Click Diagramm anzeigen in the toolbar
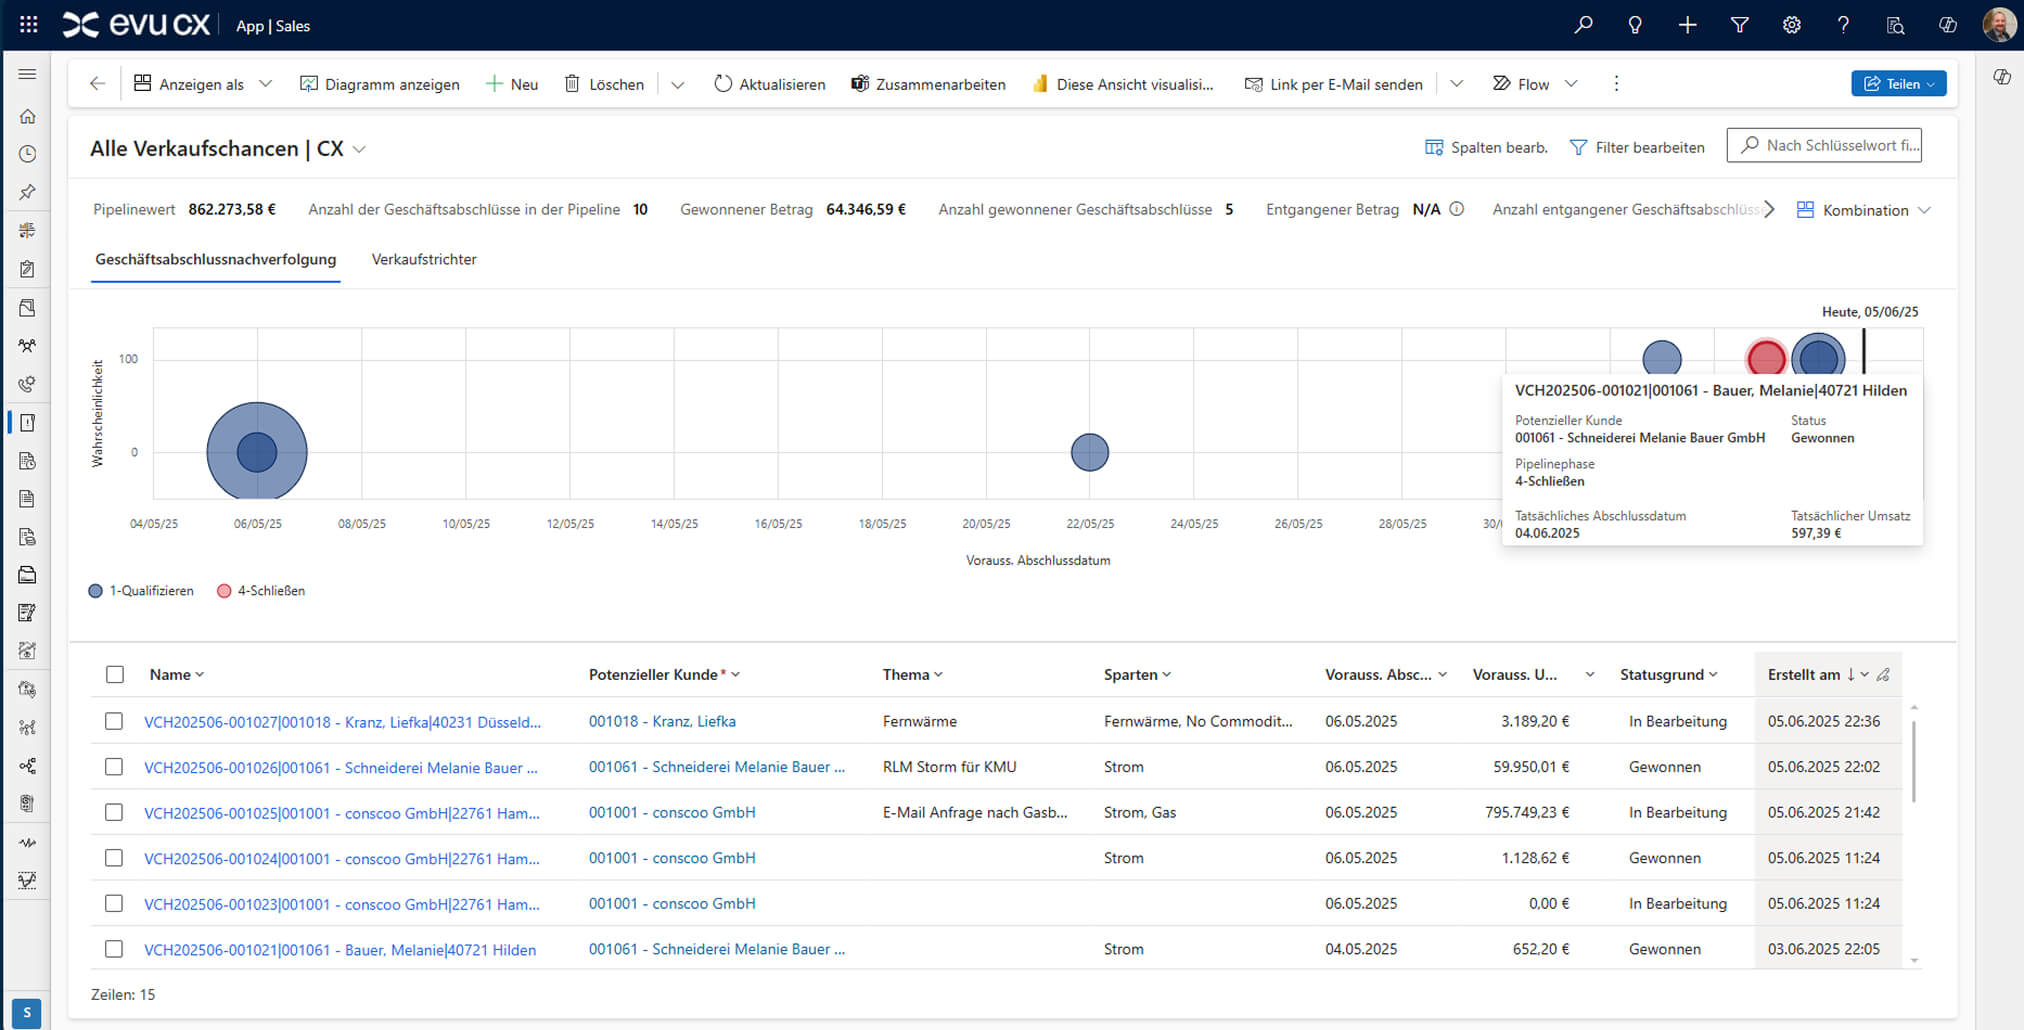The image size is (2024, 1030). (x=380, y=84)
